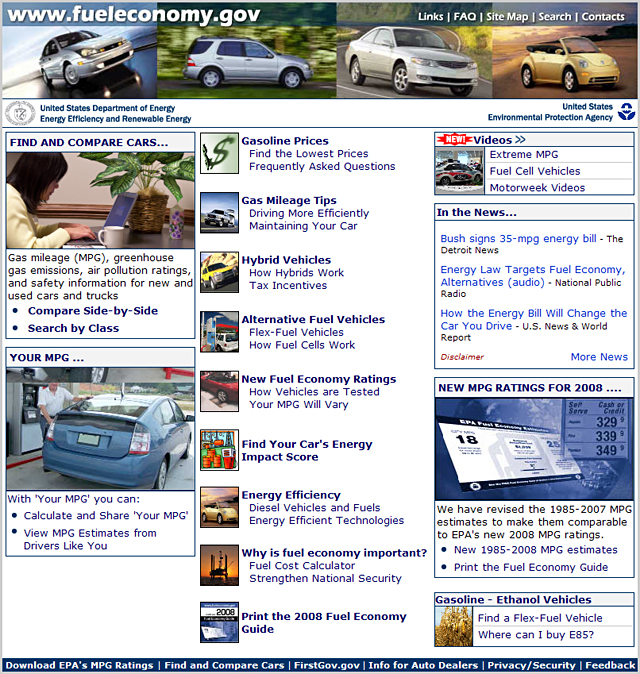Open Site Map in the top navigation

point(507,17)
